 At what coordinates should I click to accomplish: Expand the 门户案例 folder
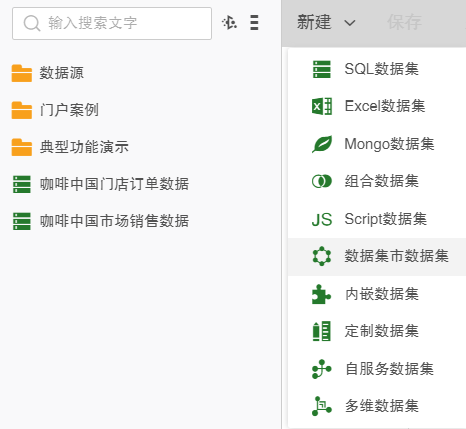pos(55,110)
